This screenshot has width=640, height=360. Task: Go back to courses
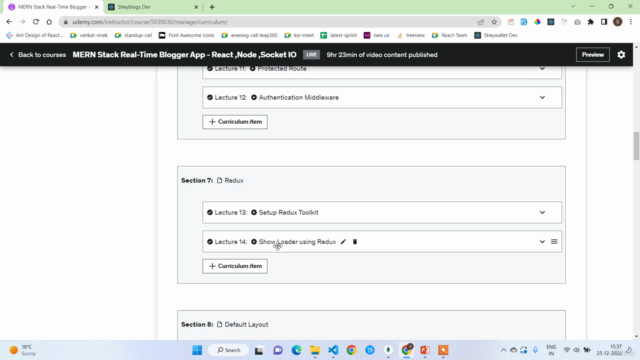tap(37, 55)
